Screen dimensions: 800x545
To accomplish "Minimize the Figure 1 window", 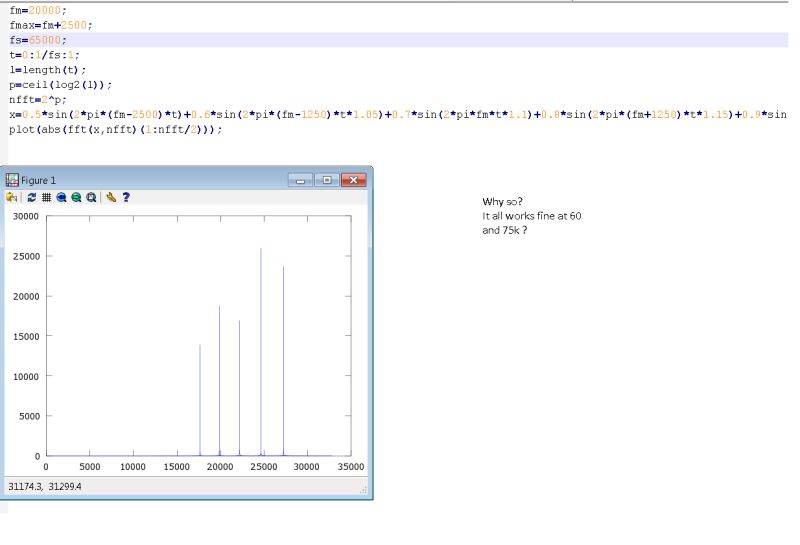I will (x=300, y=180).
